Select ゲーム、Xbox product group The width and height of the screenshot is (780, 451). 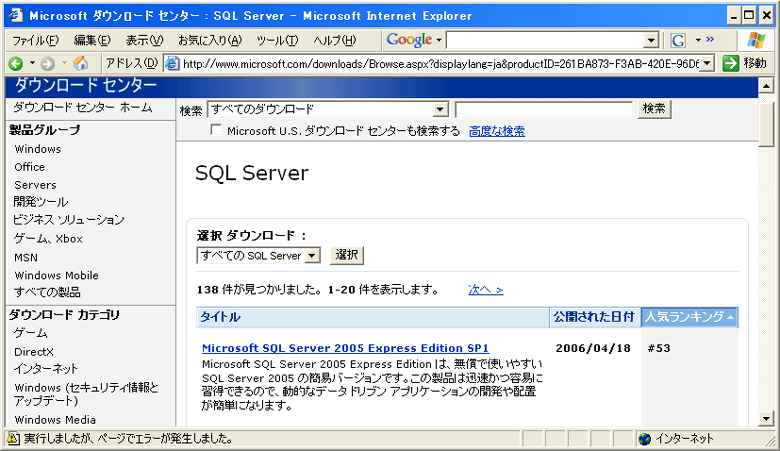48,239
